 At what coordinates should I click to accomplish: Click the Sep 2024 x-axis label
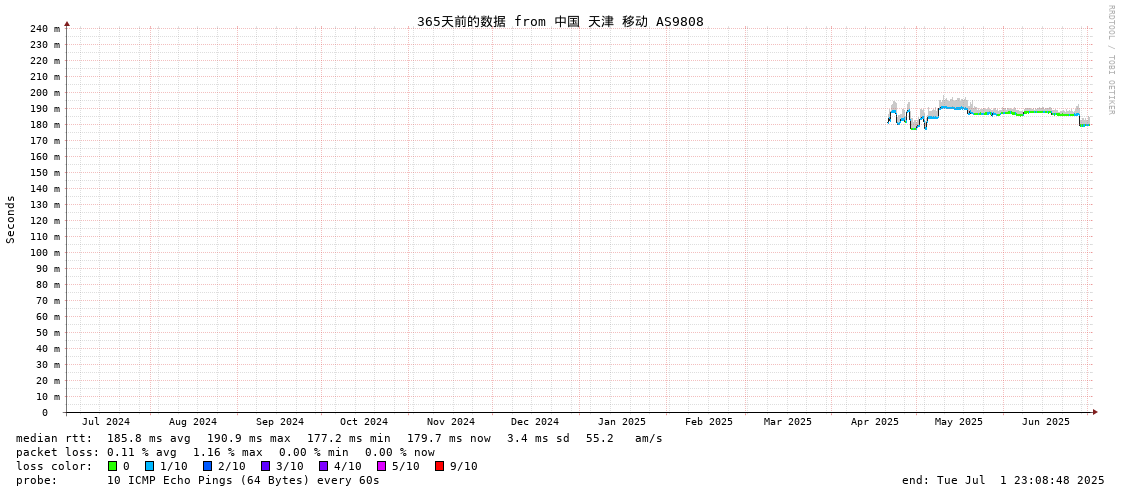280,422
